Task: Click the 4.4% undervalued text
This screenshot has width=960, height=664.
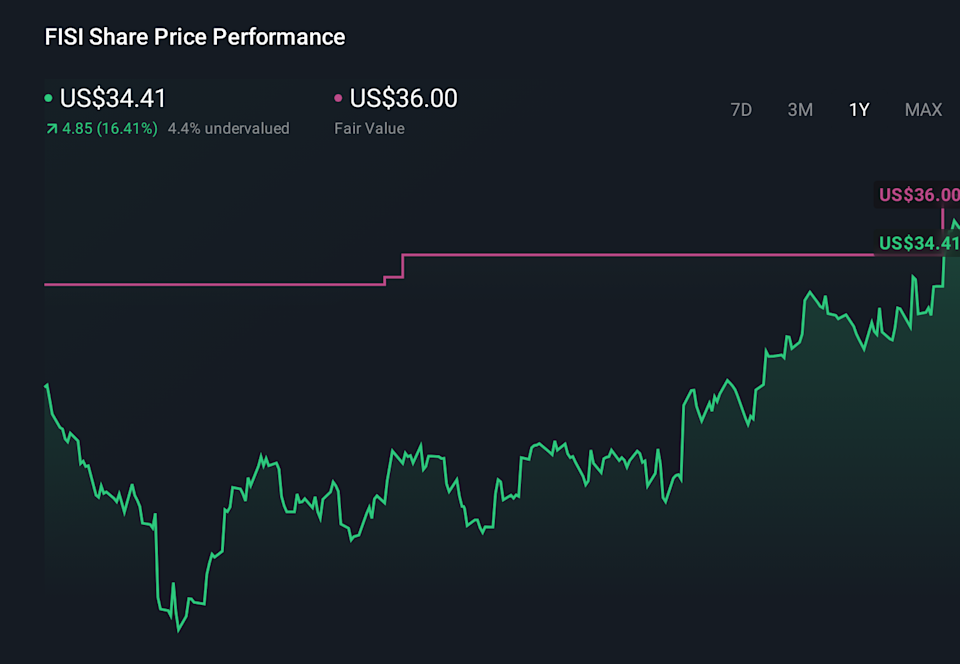Action: click(228, 128)
